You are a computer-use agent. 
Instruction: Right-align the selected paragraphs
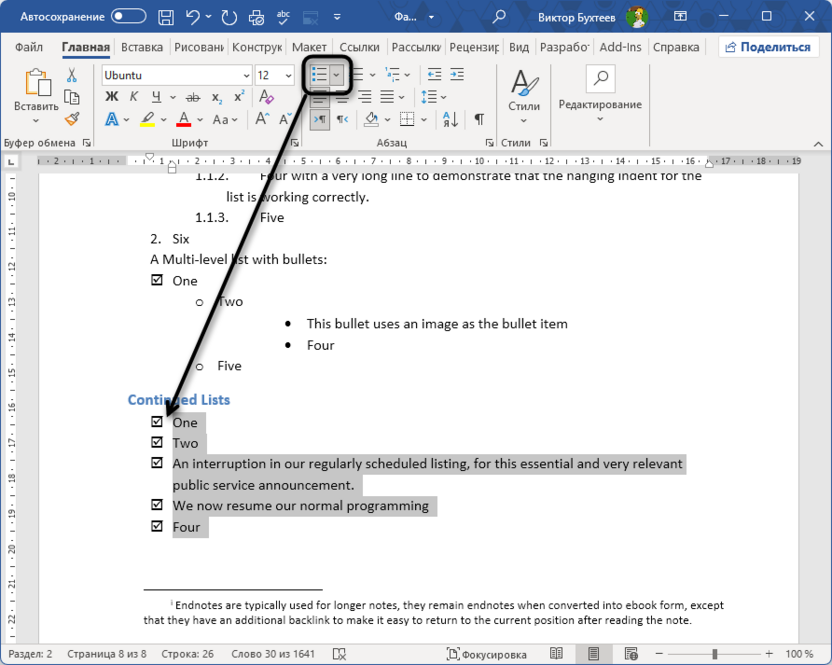[365, 97]
